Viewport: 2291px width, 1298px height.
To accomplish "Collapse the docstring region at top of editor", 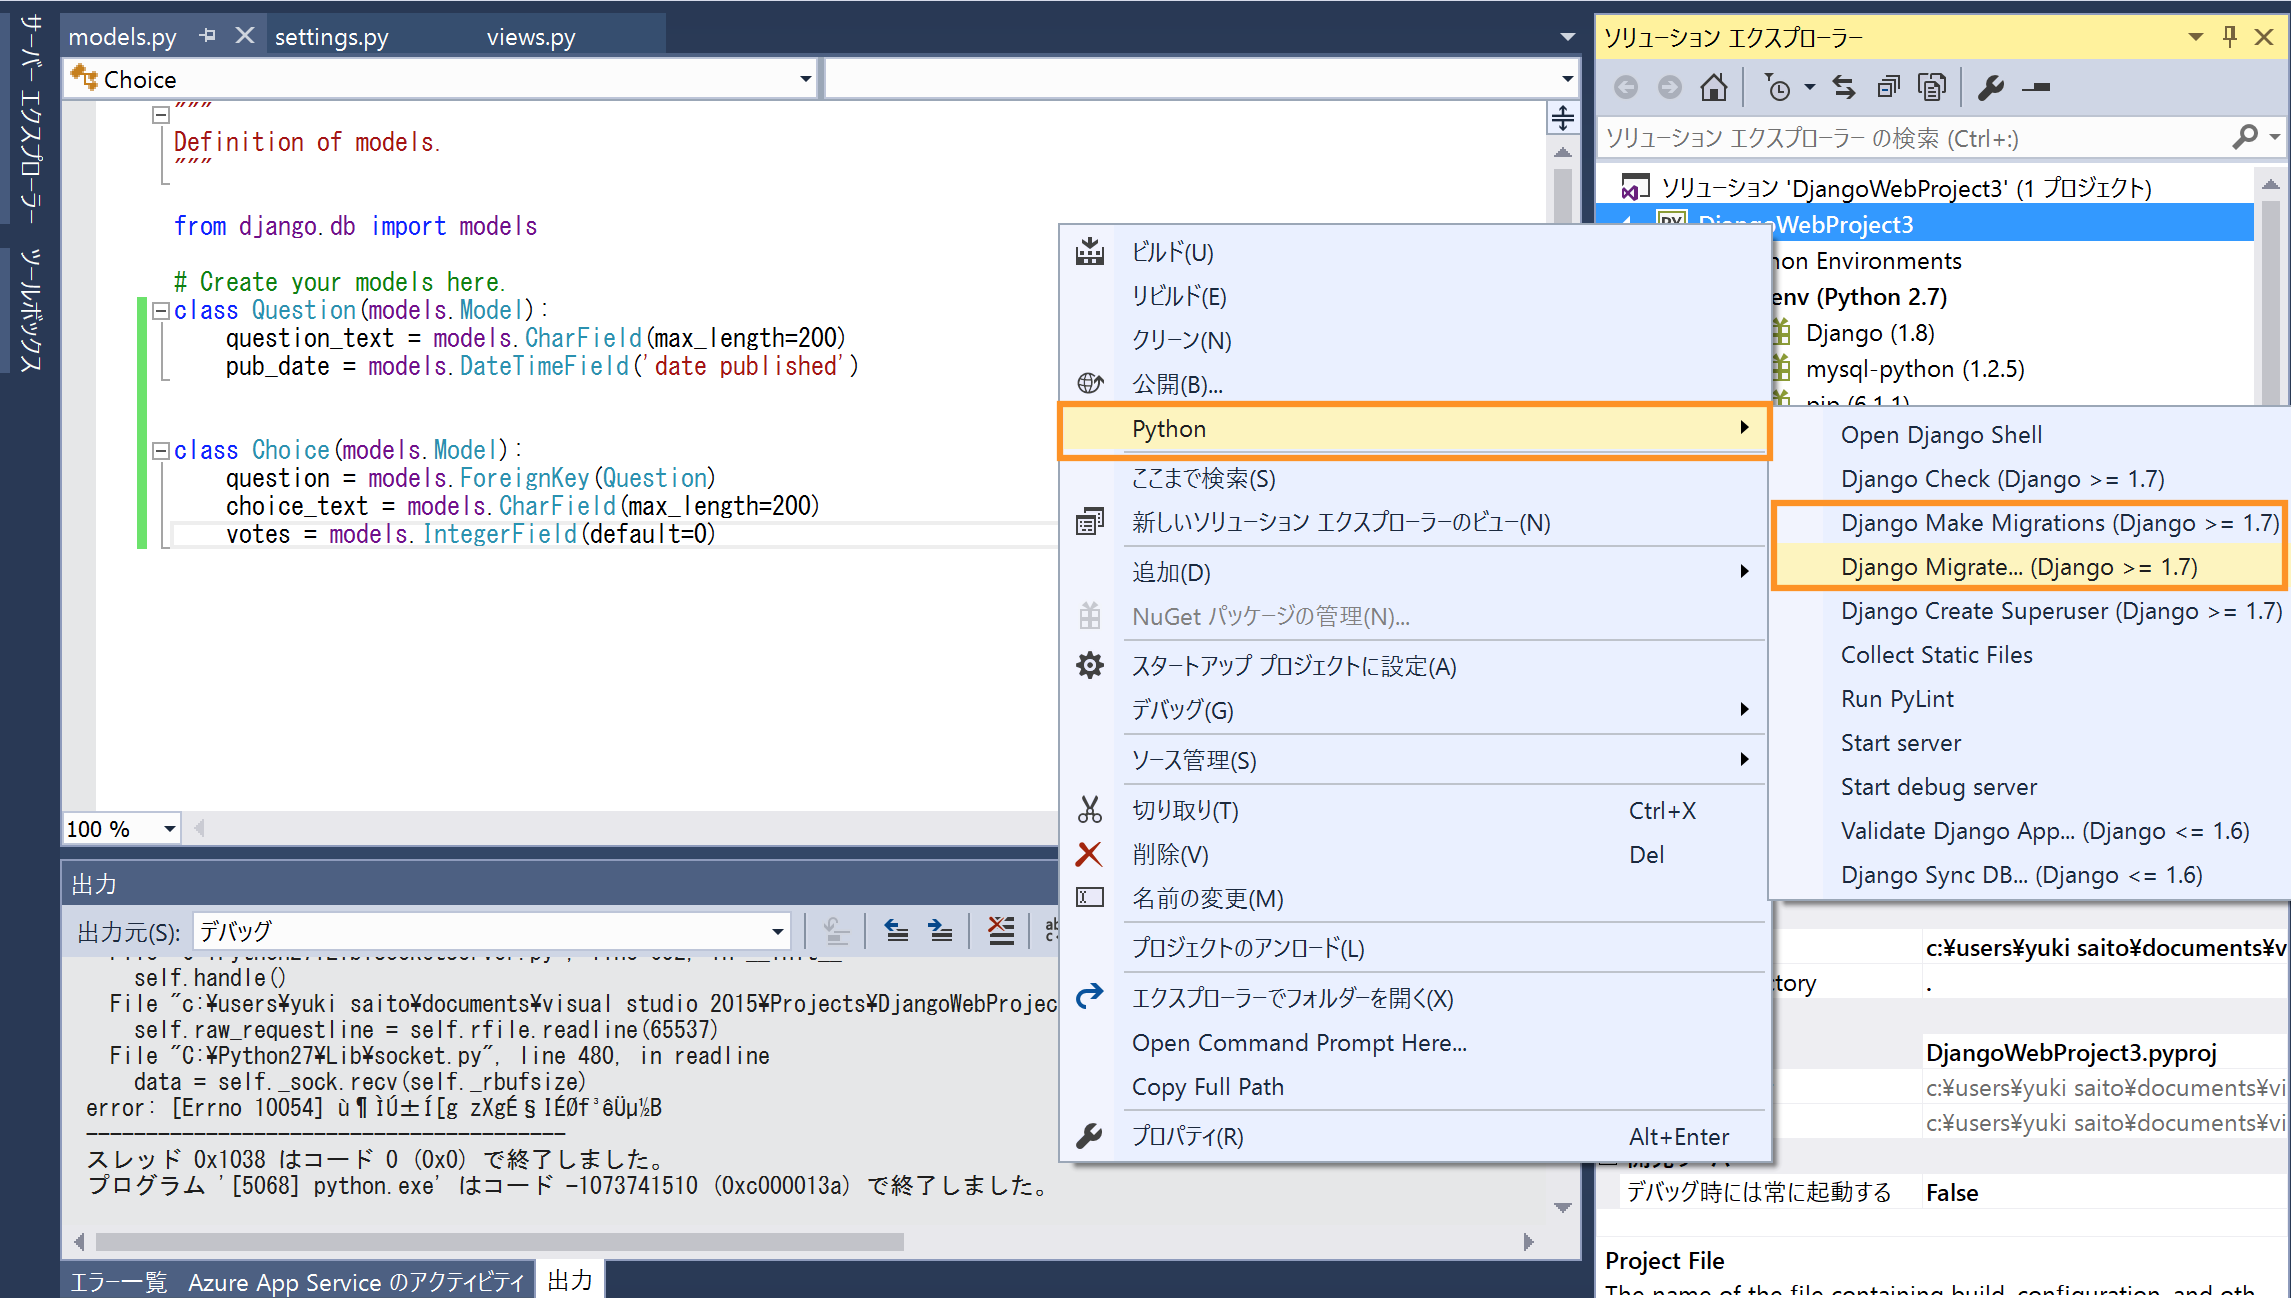I will click(160, 115).
